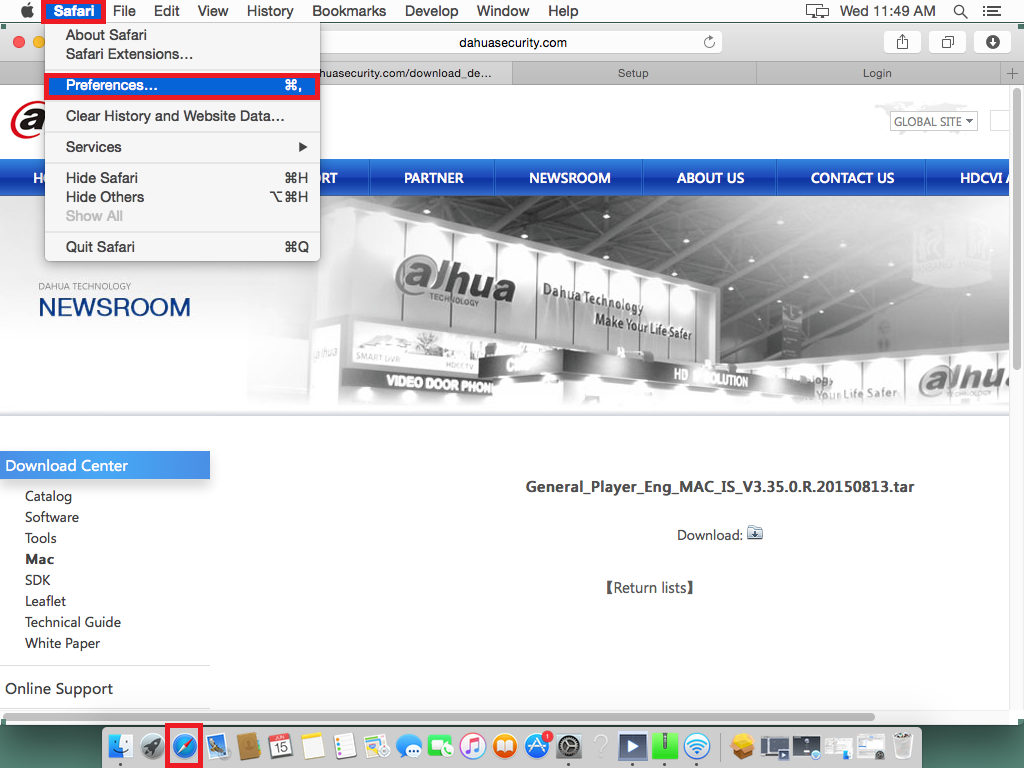Open Contacts in the Dock
The width and height of the screenshot is (1024, 768).
(x=249, y=746)
